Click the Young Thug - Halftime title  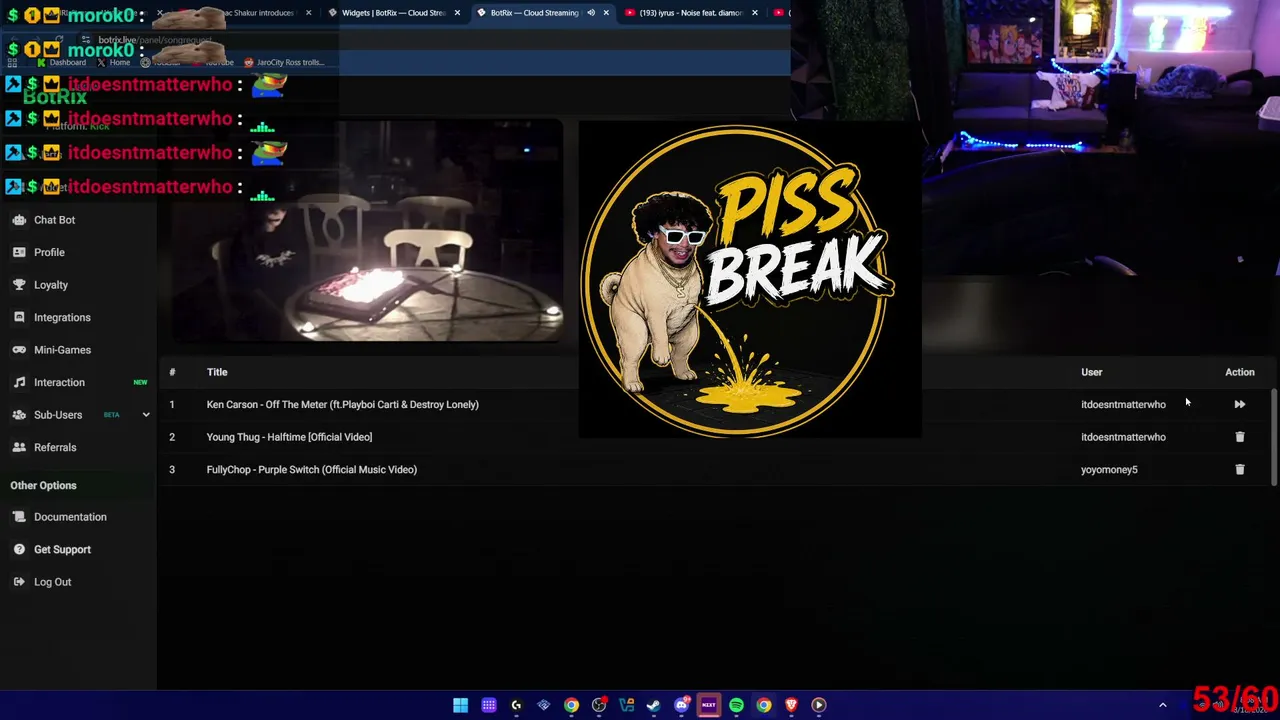point(289,437)
